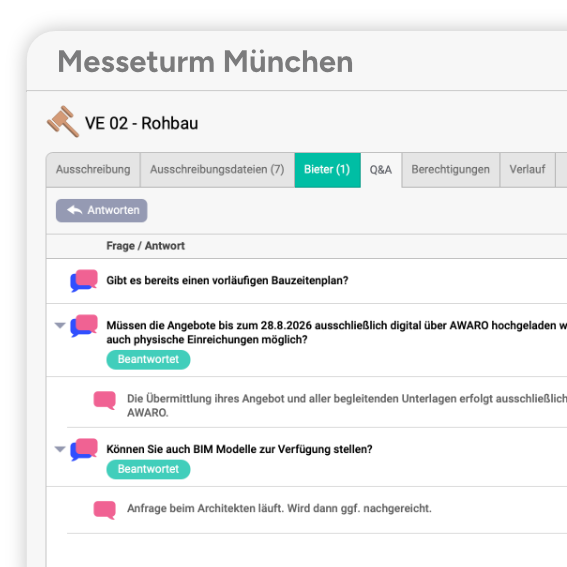Show the Verlauf tab
This screenshot has width=567, height=567.
(x=527, y=170)
